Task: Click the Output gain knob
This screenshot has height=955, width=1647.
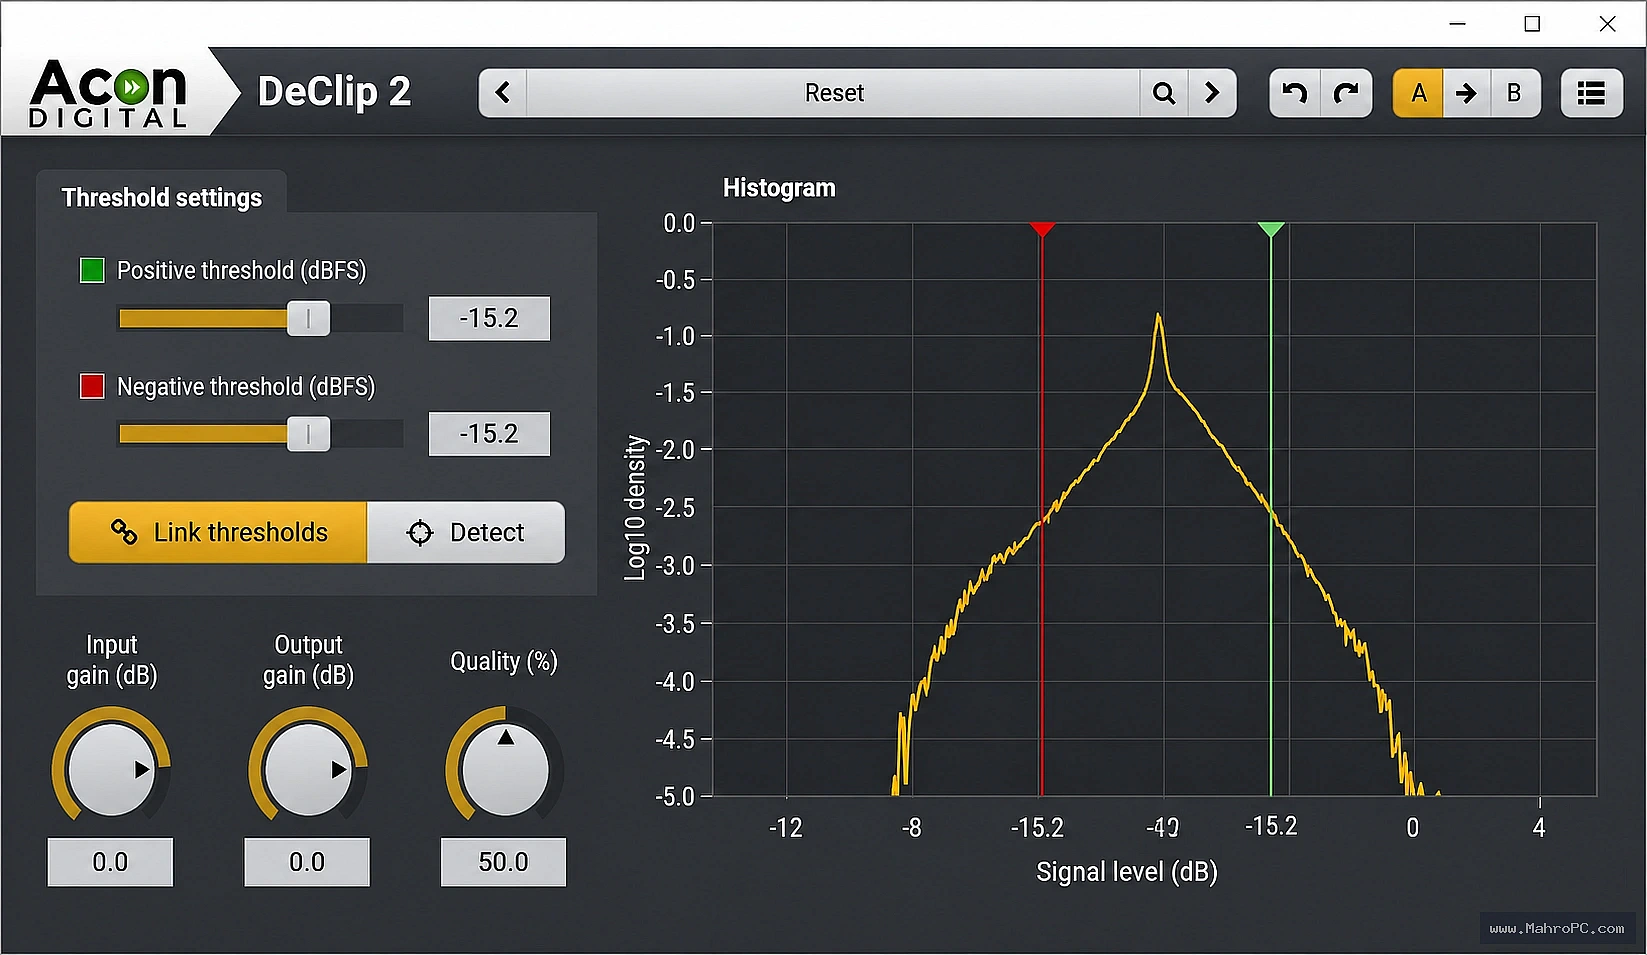Action: (x=307, y=769)
